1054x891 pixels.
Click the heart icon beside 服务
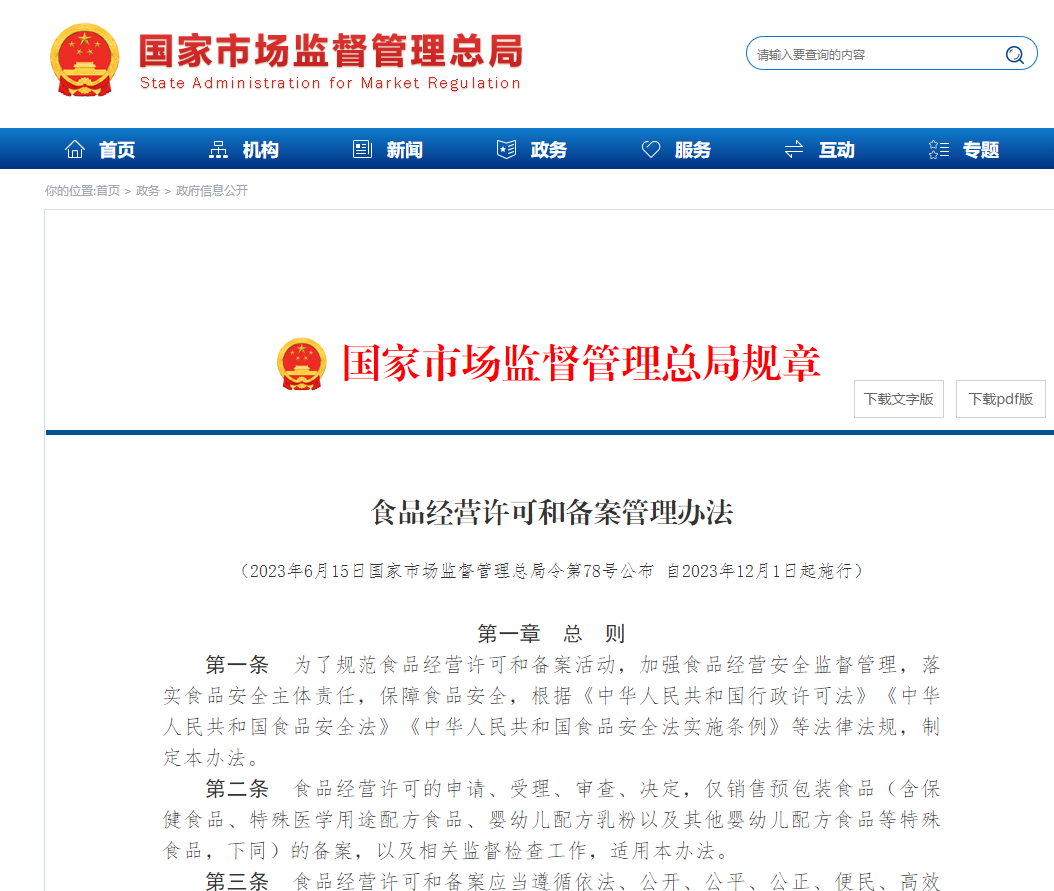click(x=651, y=150)
